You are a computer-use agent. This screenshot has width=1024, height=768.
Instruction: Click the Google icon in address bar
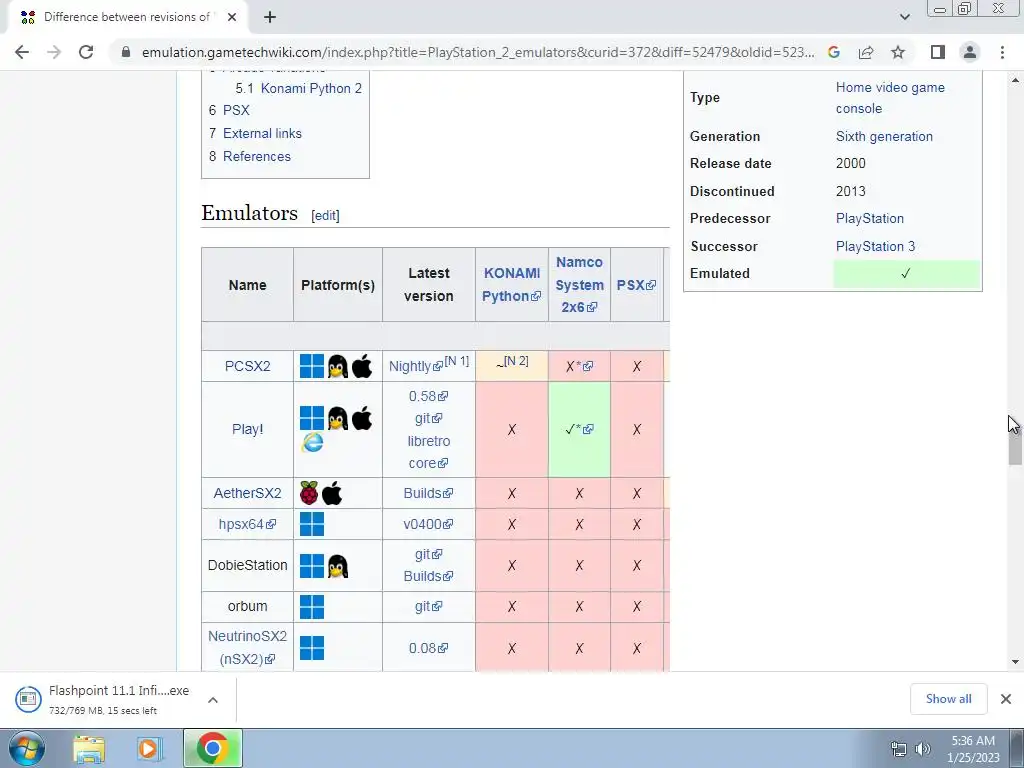tap(834, 52)
